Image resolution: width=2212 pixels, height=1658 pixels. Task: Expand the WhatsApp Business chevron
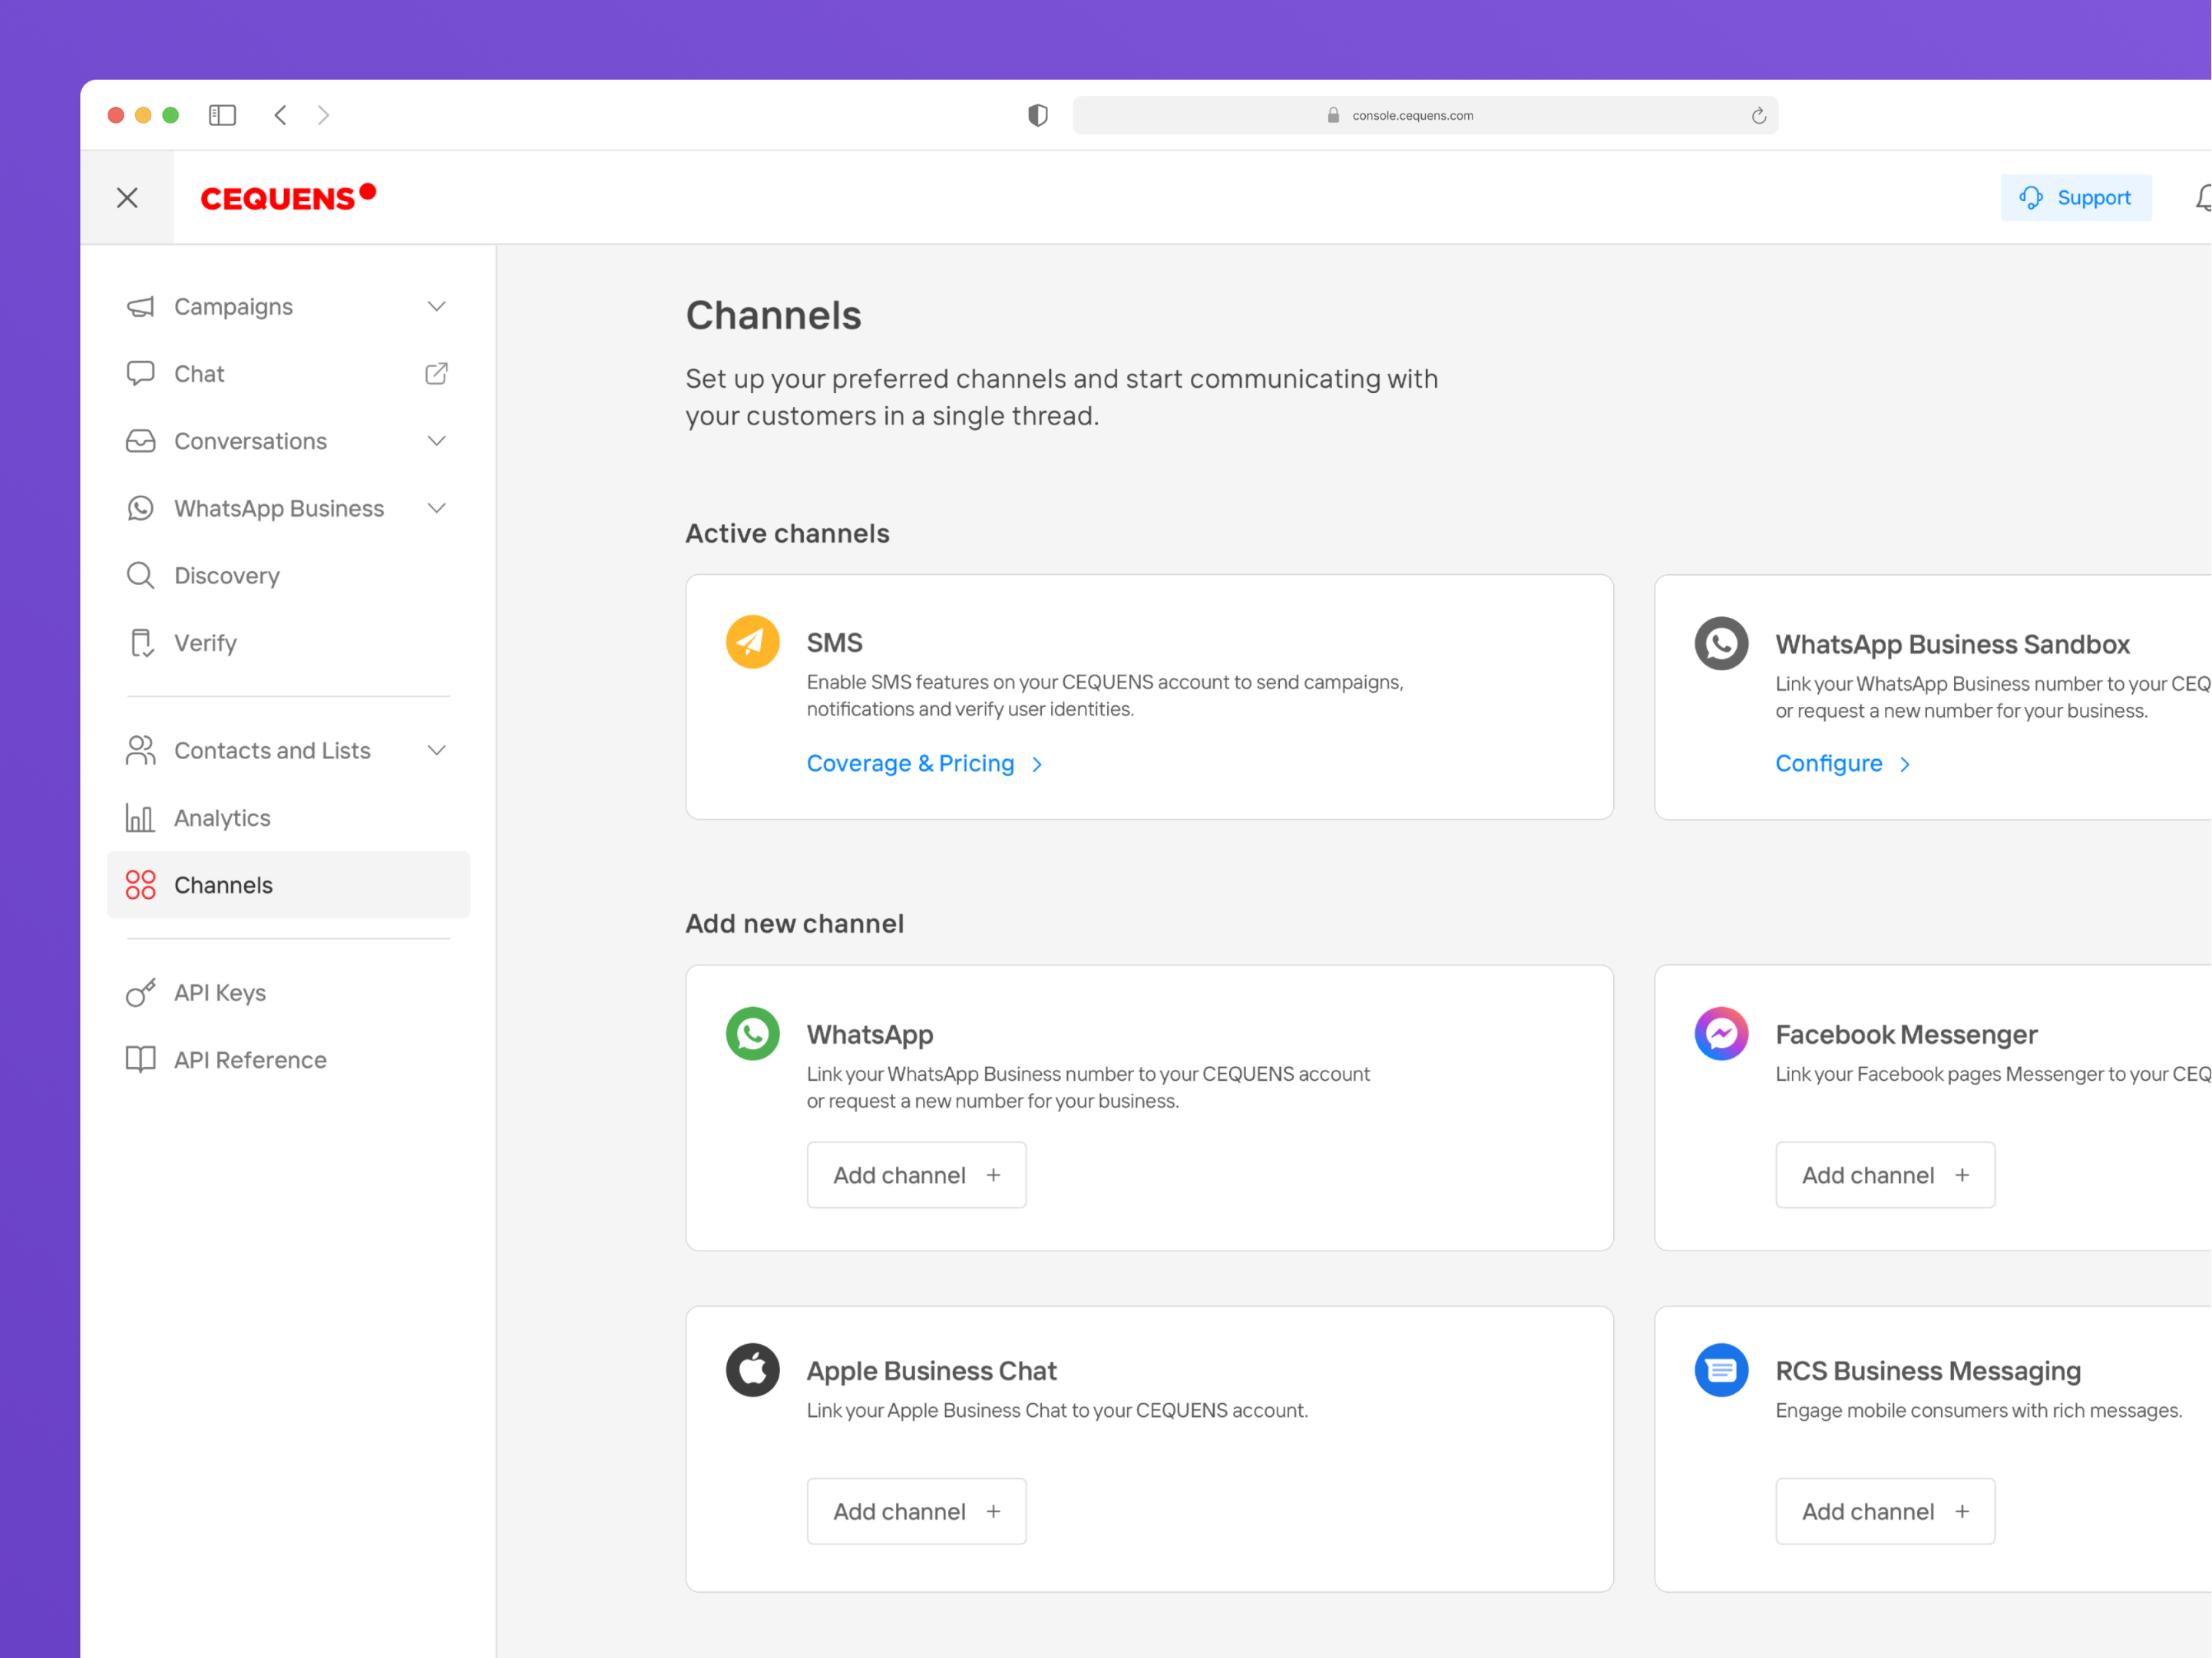[437, 508]
